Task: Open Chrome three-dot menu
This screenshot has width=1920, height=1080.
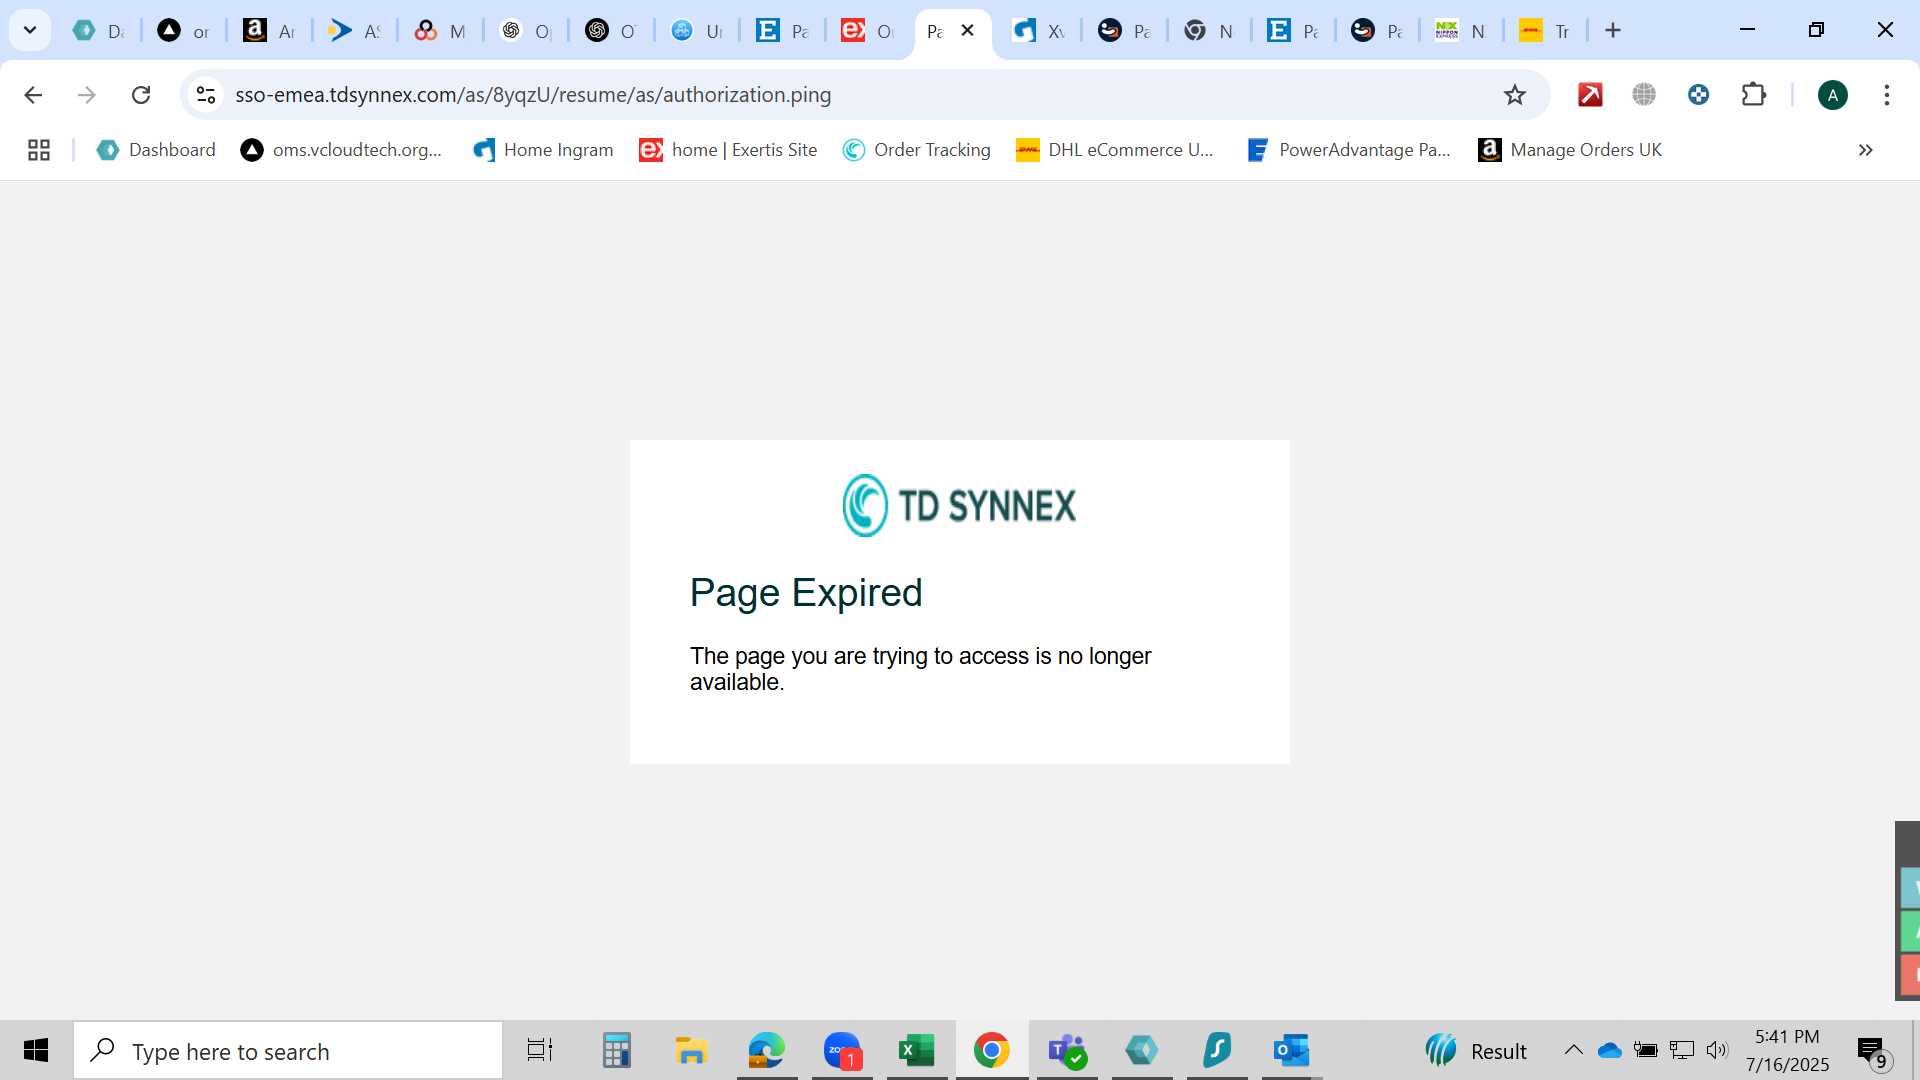Action: pyautogui.click(x=1886, y=95)
